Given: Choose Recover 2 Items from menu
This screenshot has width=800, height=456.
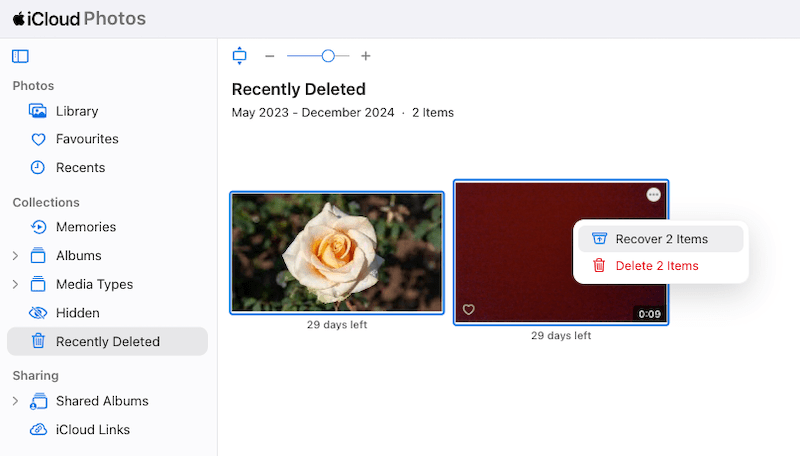Looking at the screenshot, I should click(x=661, y=239).
